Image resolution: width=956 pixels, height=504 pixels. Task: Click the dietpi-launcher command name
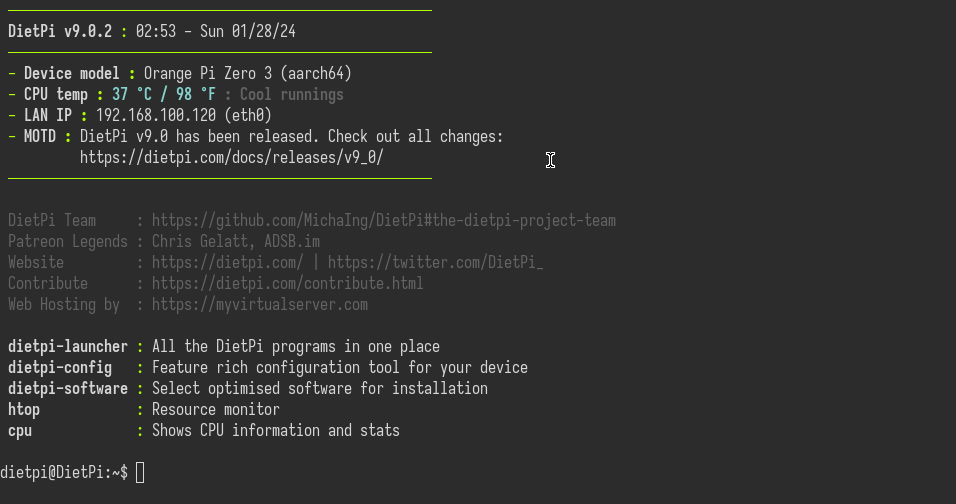click(68, 346)
